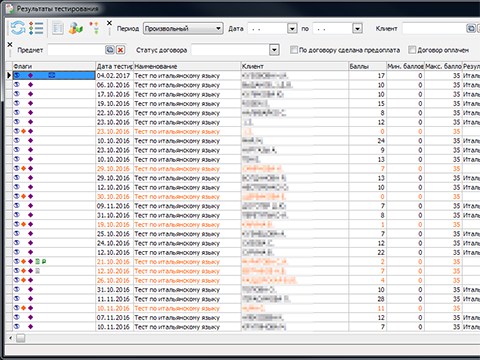
Task: Click the horizontal scrollbar left arrow
Action: tap(10, 338)
